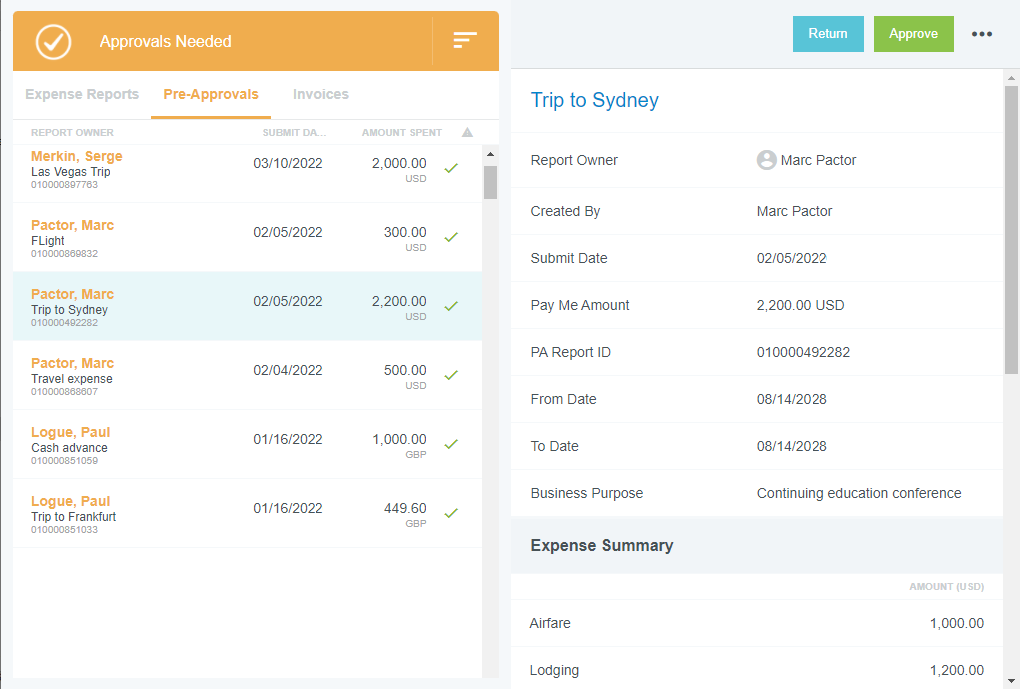Open the sort and filter list icon
1020x689 pixels.
click(x=465, y=40)
